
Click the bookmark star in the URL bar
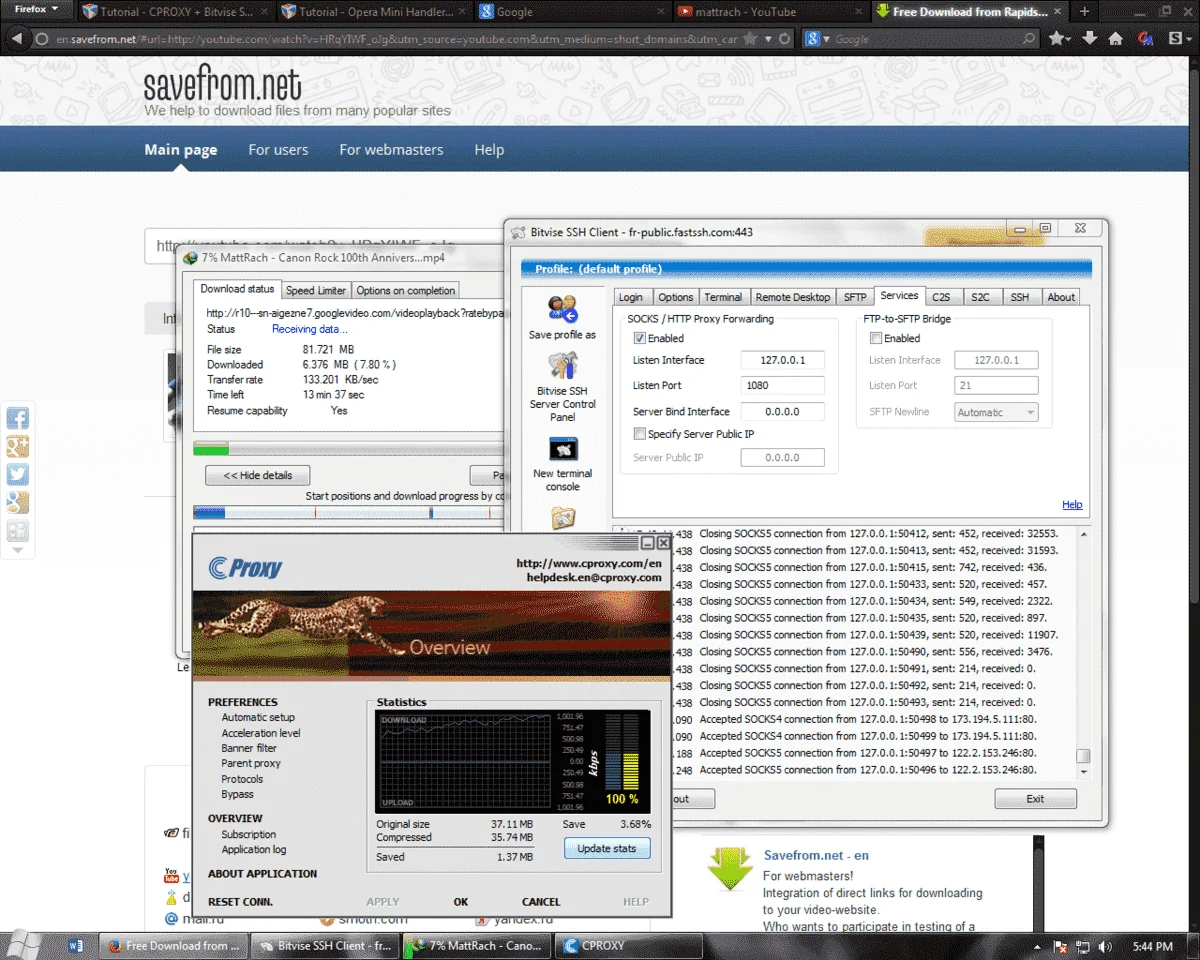point(749,39)
